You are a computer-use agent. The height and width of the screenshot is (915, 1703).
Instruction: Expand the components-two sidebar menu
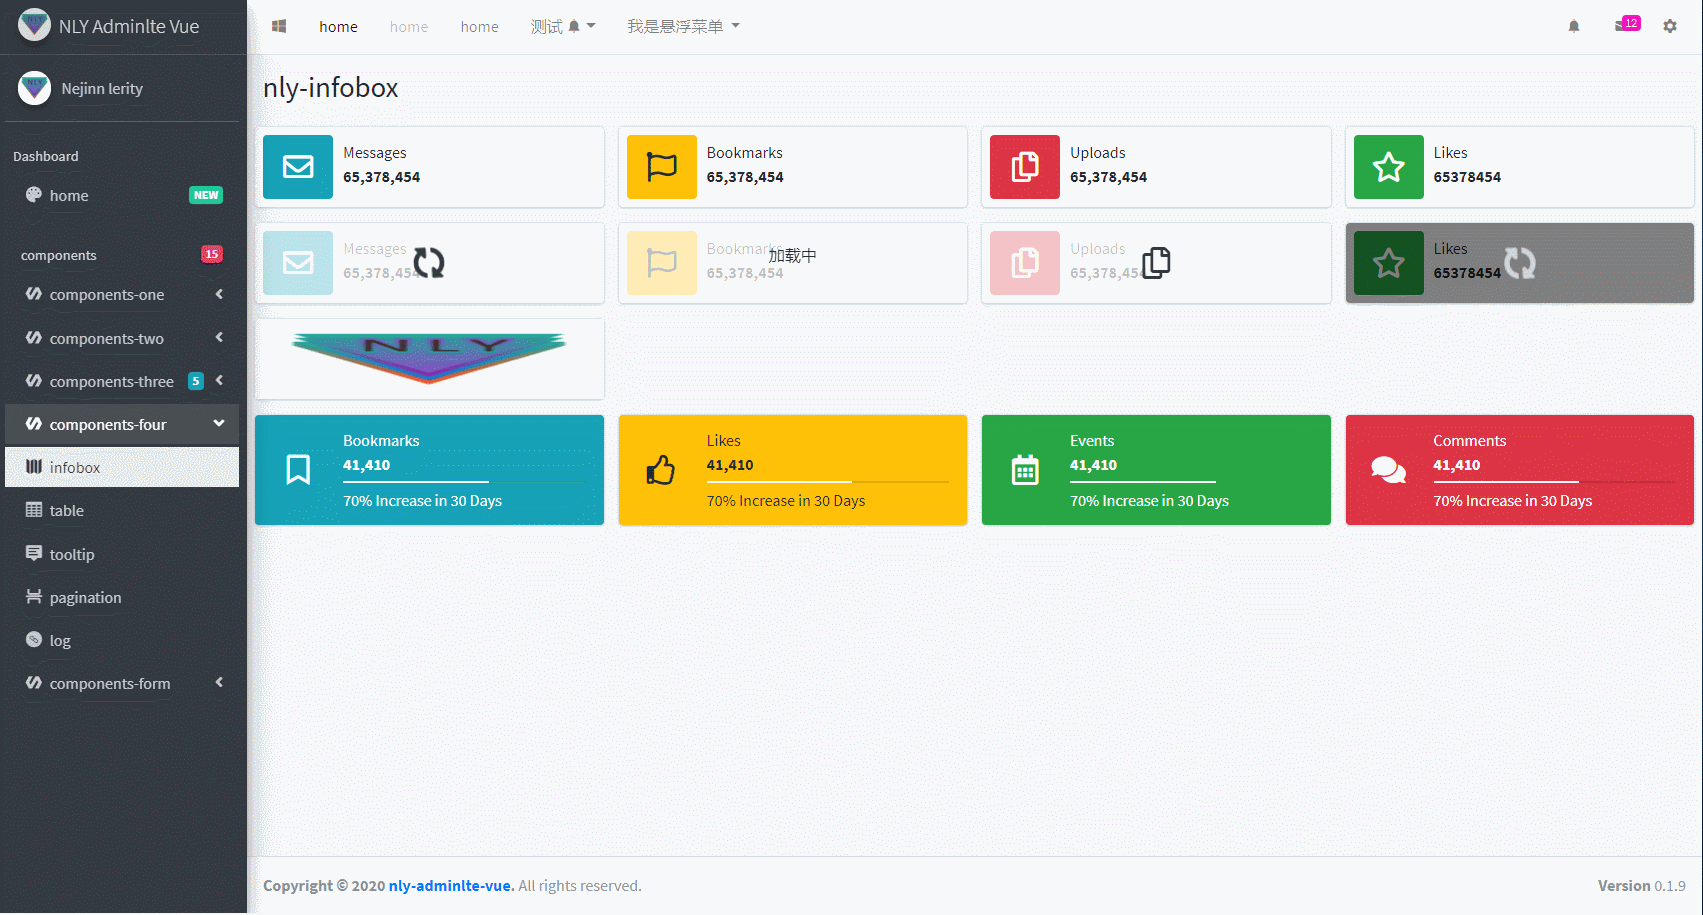point(122,339)
